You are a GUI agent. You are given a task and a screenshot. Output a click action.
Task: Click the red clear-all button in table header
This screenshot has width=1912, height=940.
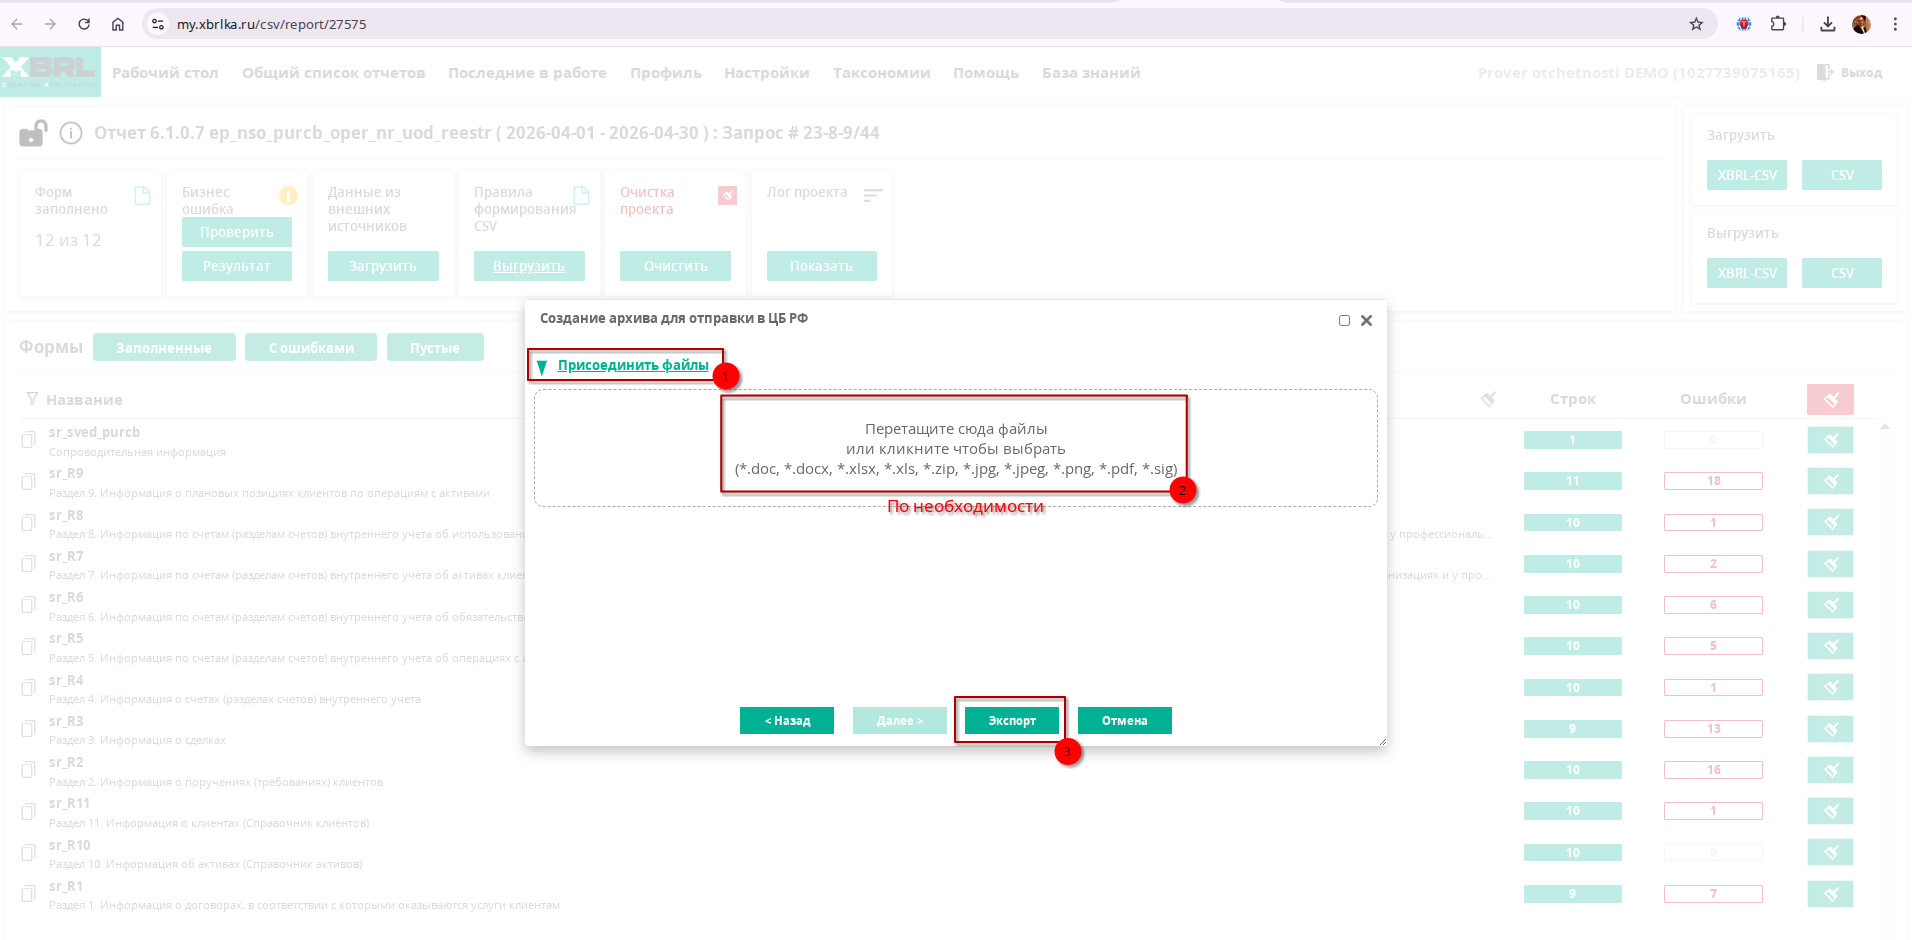click(x=1830, y=399)
